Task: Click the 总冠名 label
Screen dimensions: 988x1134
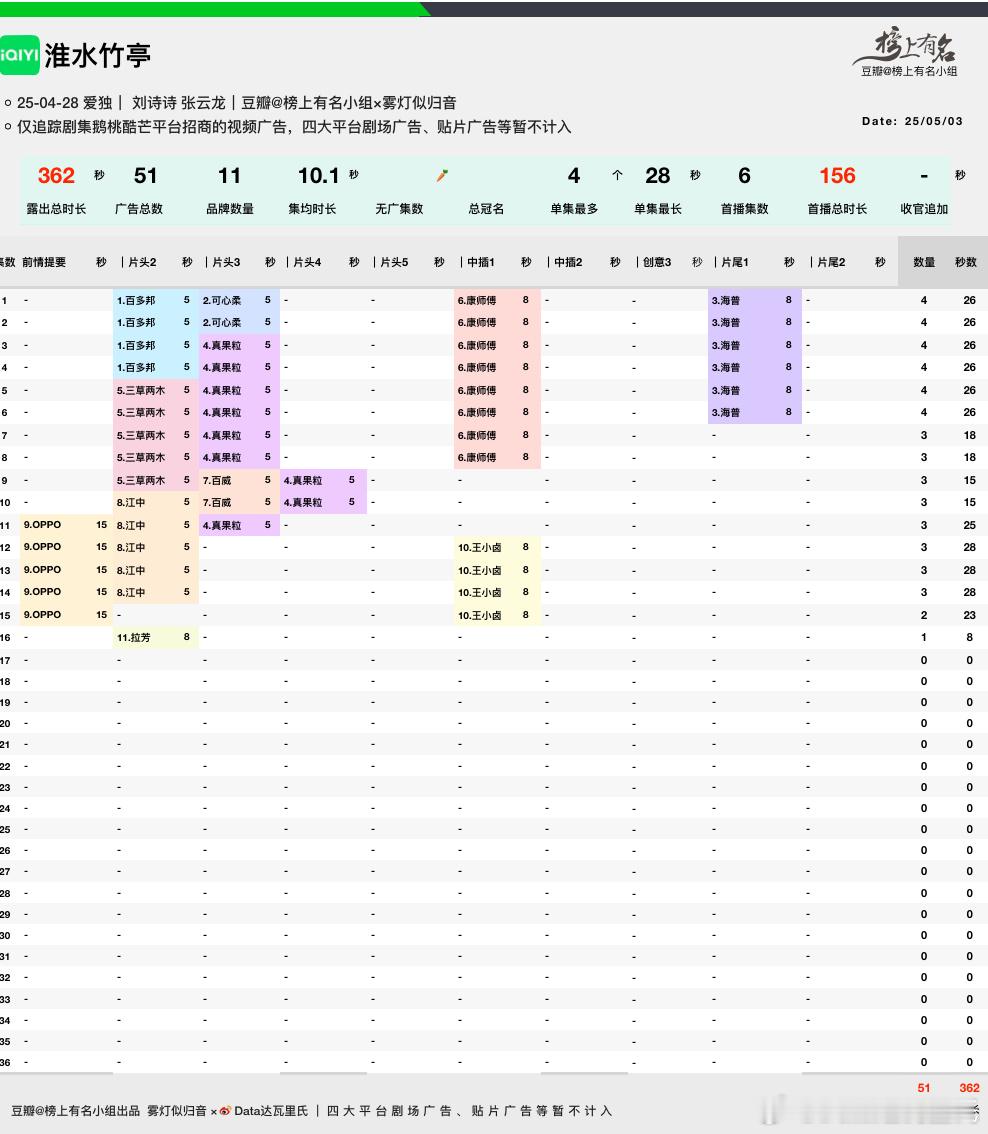Action: click(x=486, y=208)
